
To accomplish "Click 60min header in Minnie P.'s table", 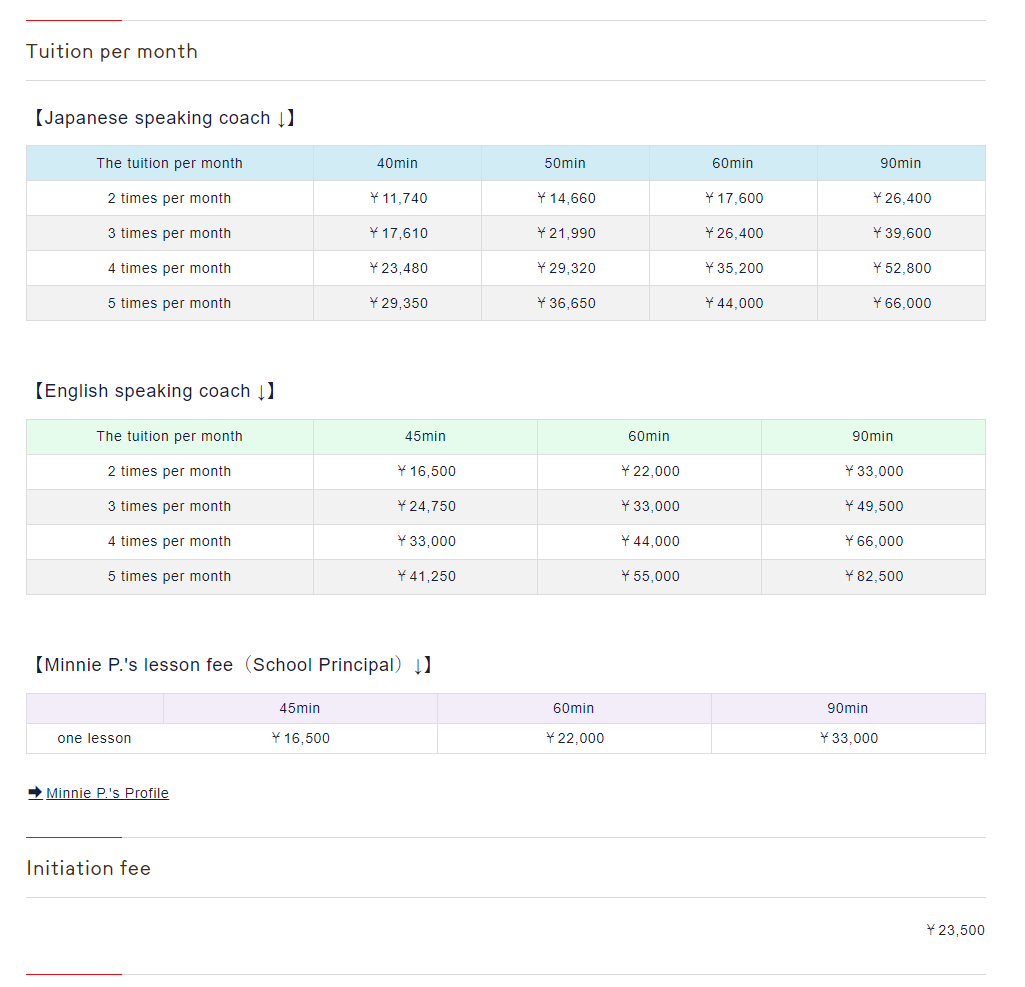I will tap(574, 709).
